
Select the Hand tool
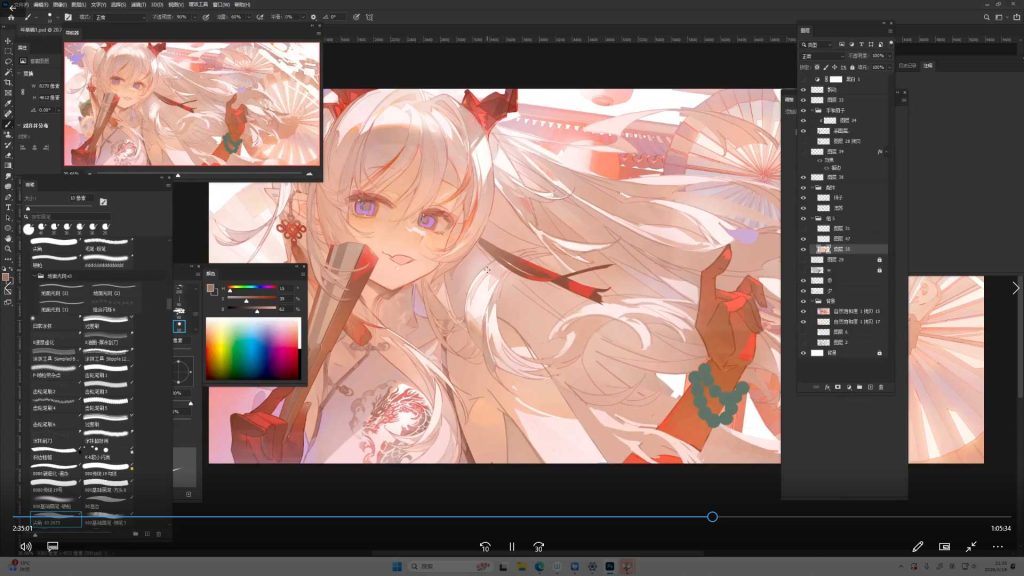tap(8, 238)
